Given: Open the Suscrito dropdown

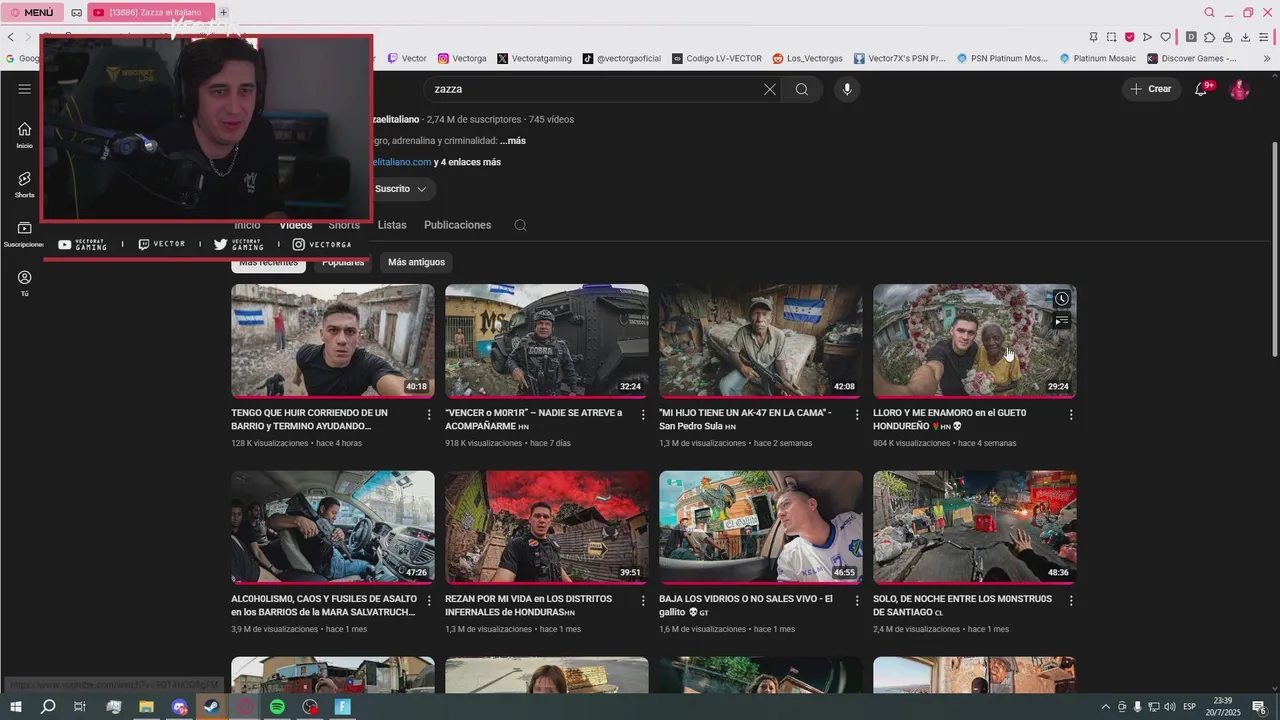Looking at the screenshot, I should [x=400, y=189].
